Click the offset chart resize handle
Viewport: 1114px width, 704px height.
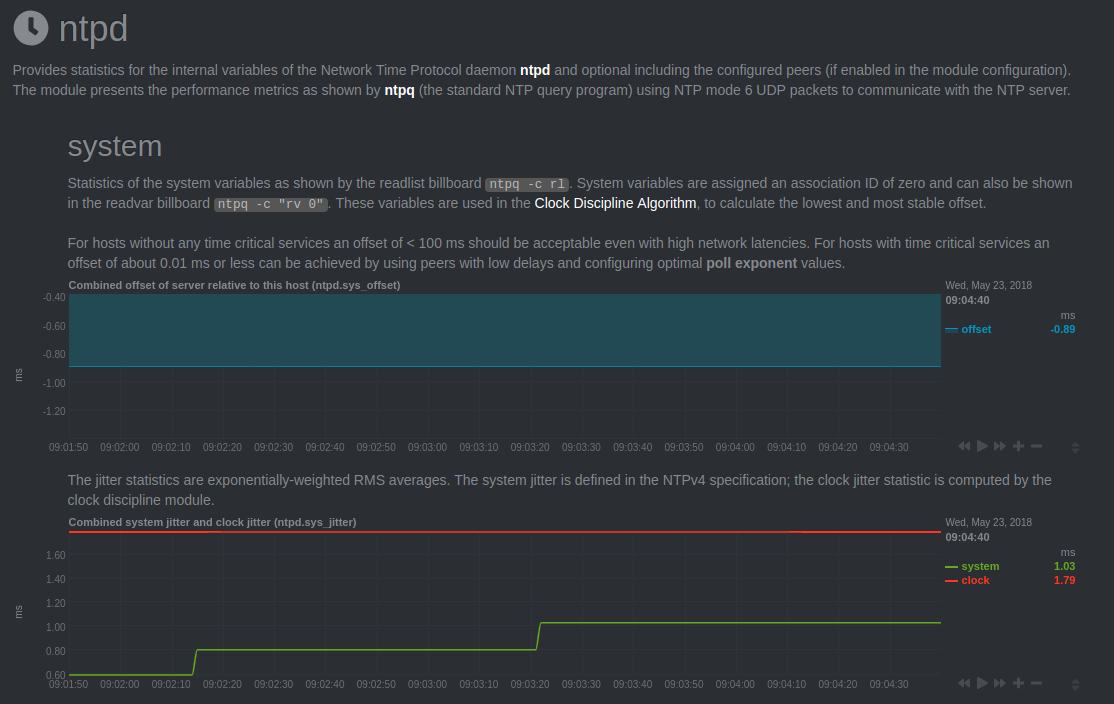(1075, 447)
